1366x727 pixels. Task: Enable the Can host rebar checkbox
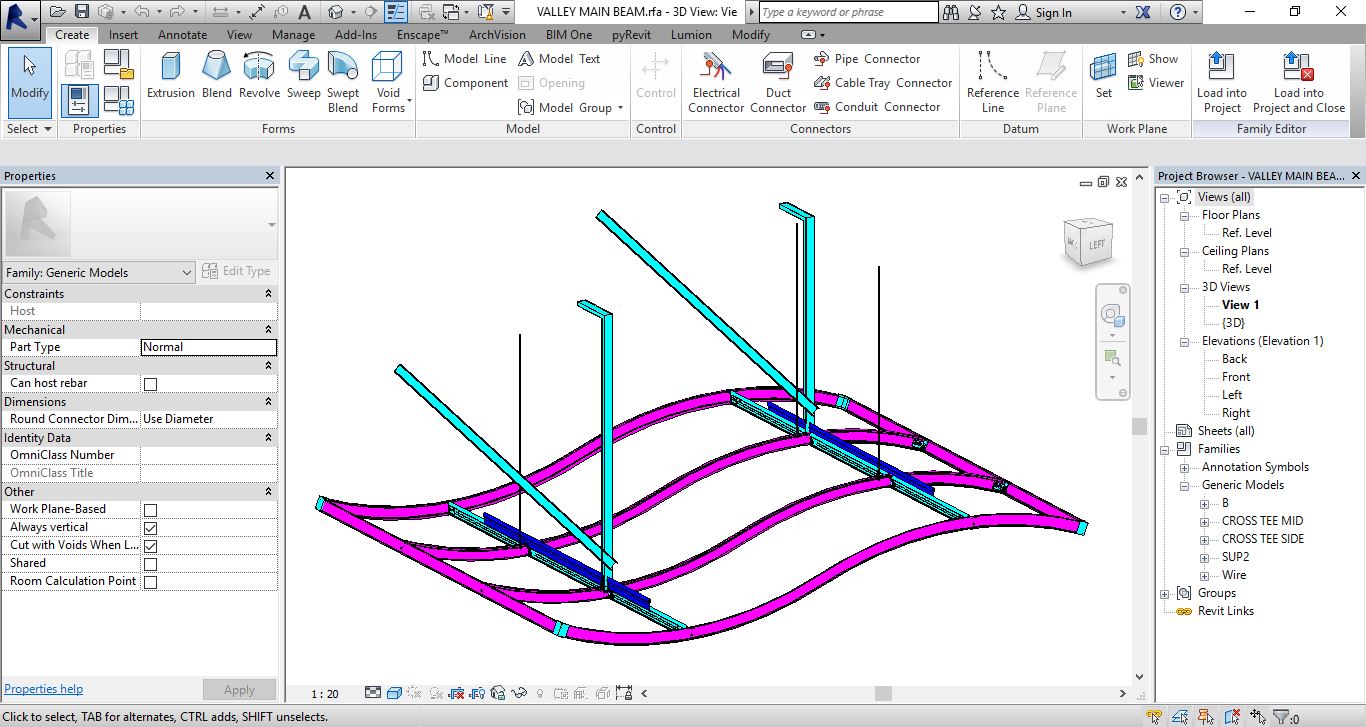(x=150, y=384)
